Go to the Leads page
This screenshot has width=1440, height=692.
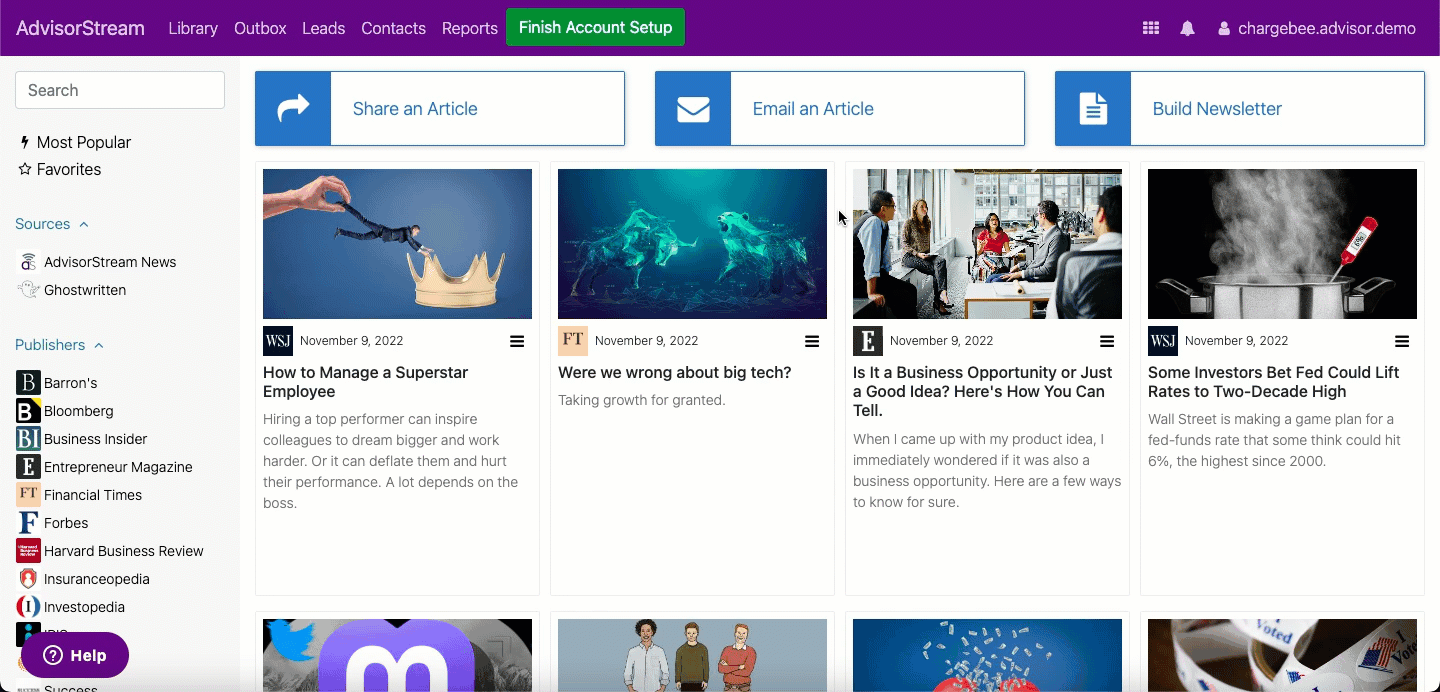coord(324,29)
